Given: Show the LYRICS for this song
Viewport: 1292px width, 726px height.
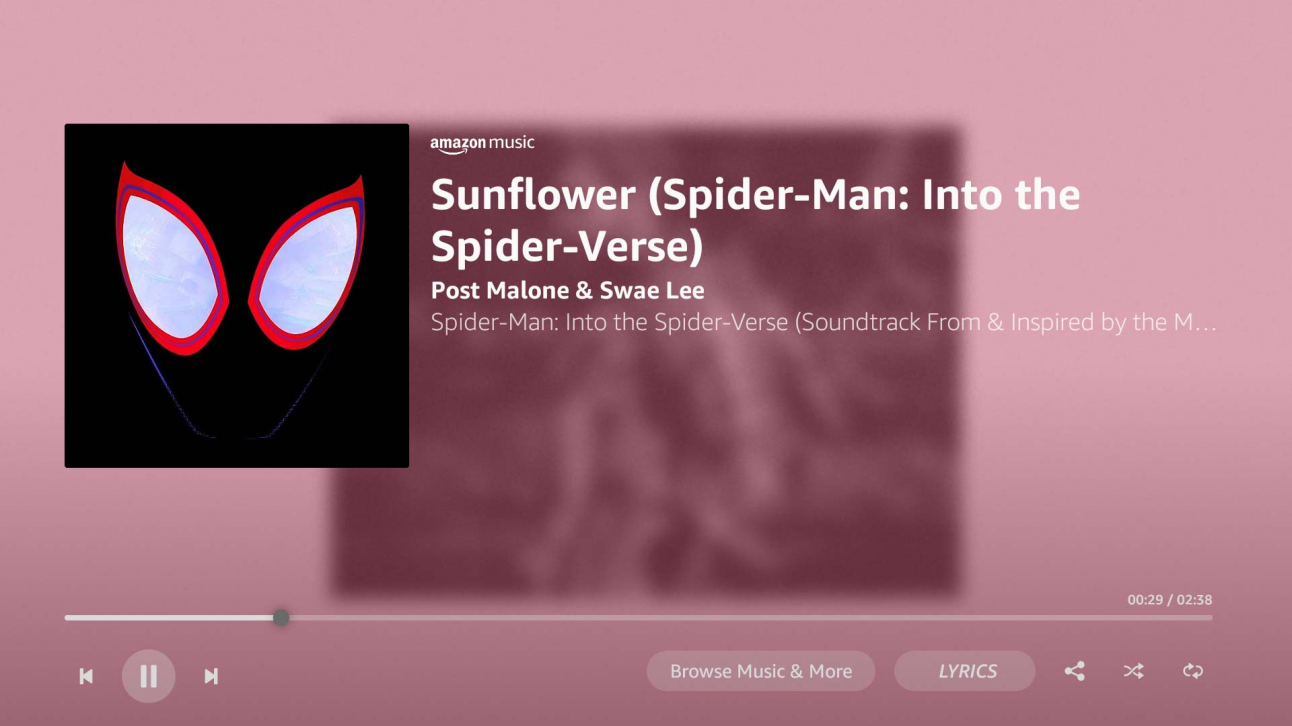Looking at the screenshot, I should [x=965, y=671].
